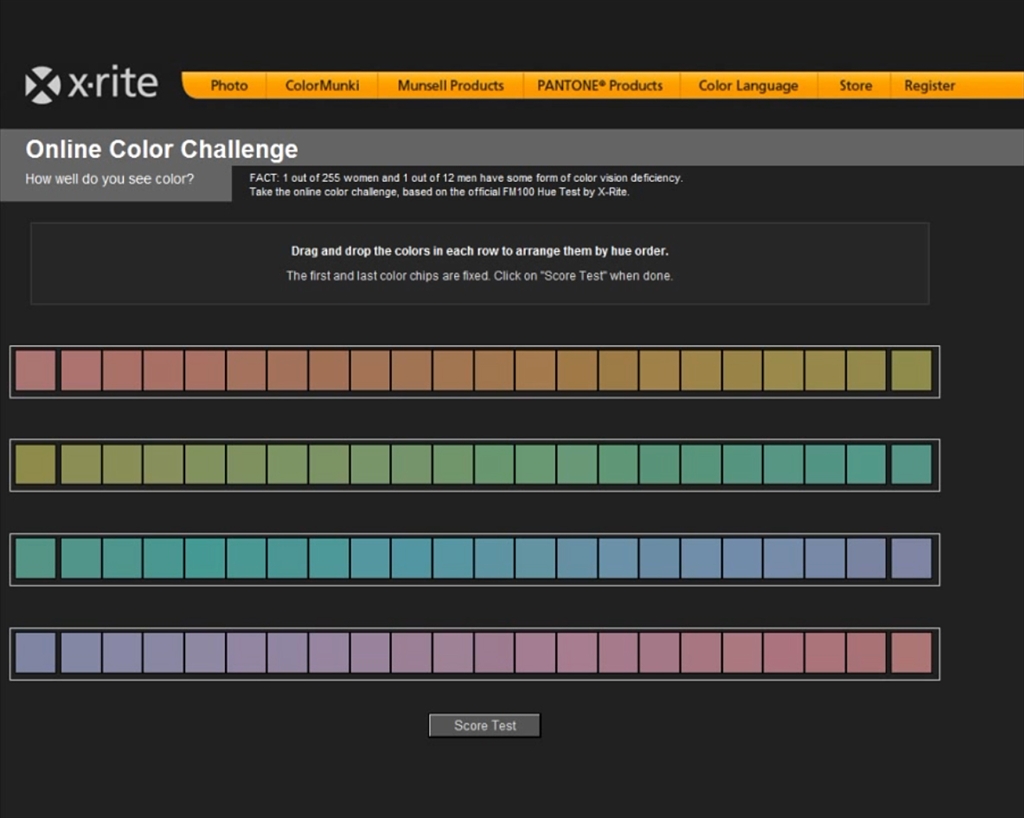Click the Register link
1024x818 pixels.
coord(929,86)
